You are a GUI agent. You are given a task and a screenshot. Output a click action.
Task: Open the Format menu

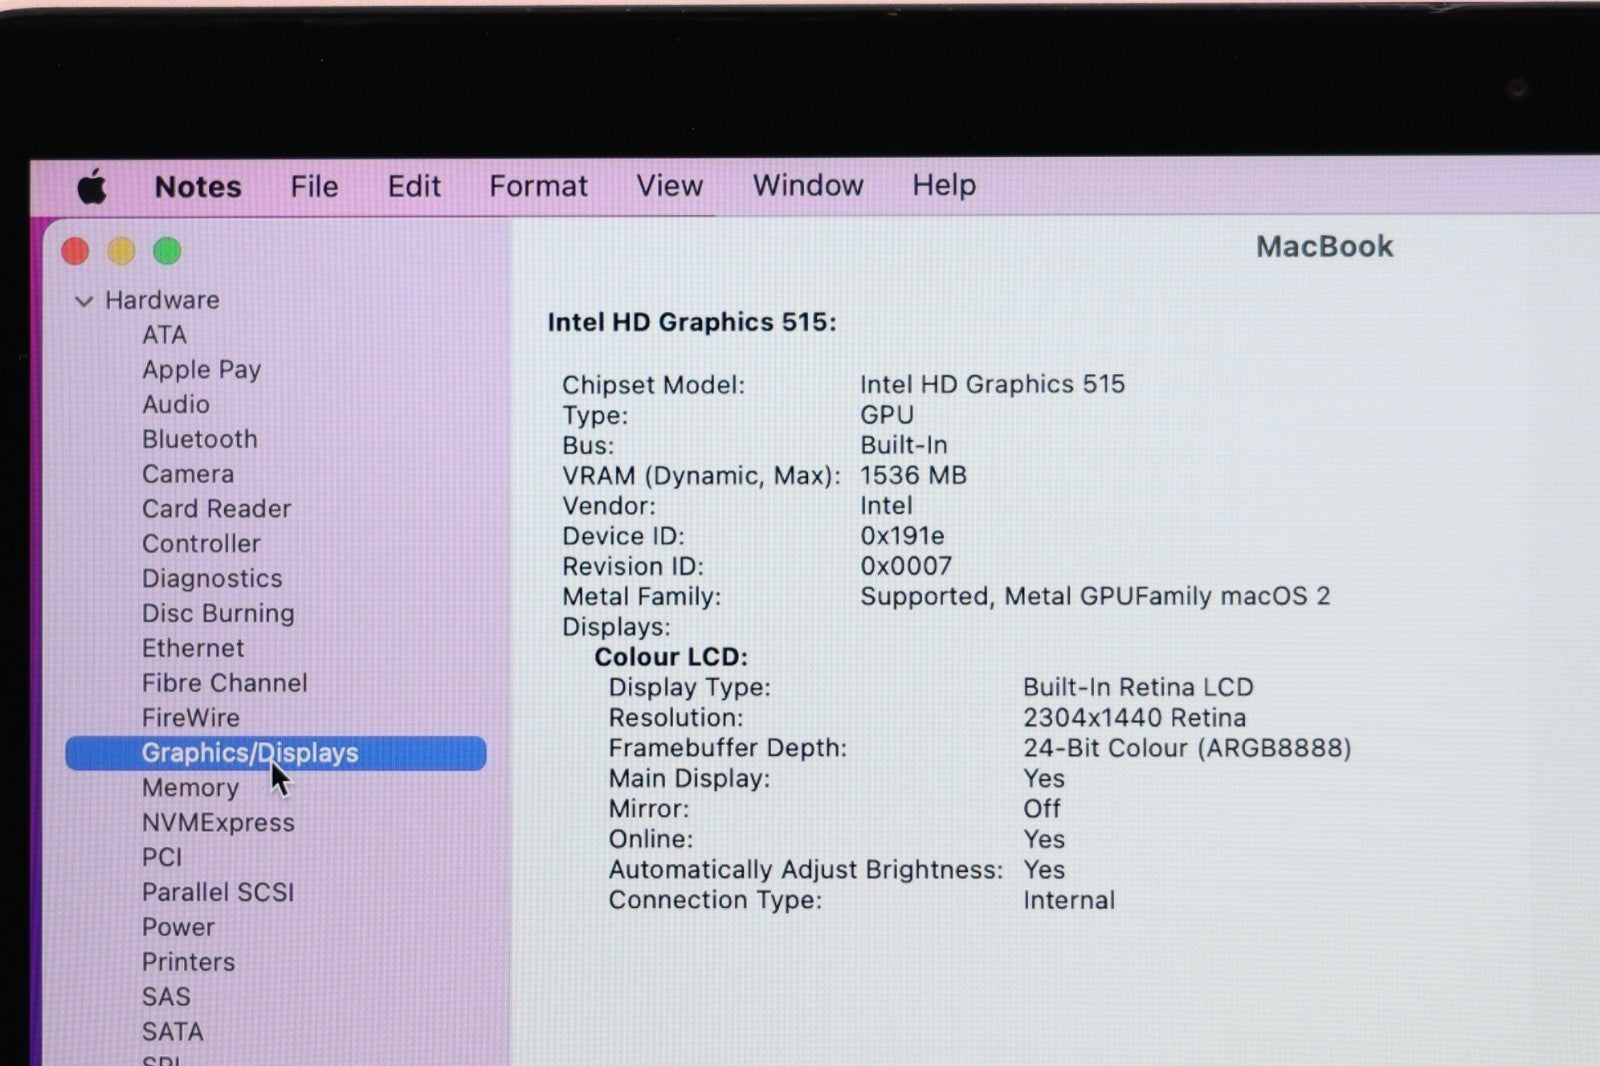(538, 187)
